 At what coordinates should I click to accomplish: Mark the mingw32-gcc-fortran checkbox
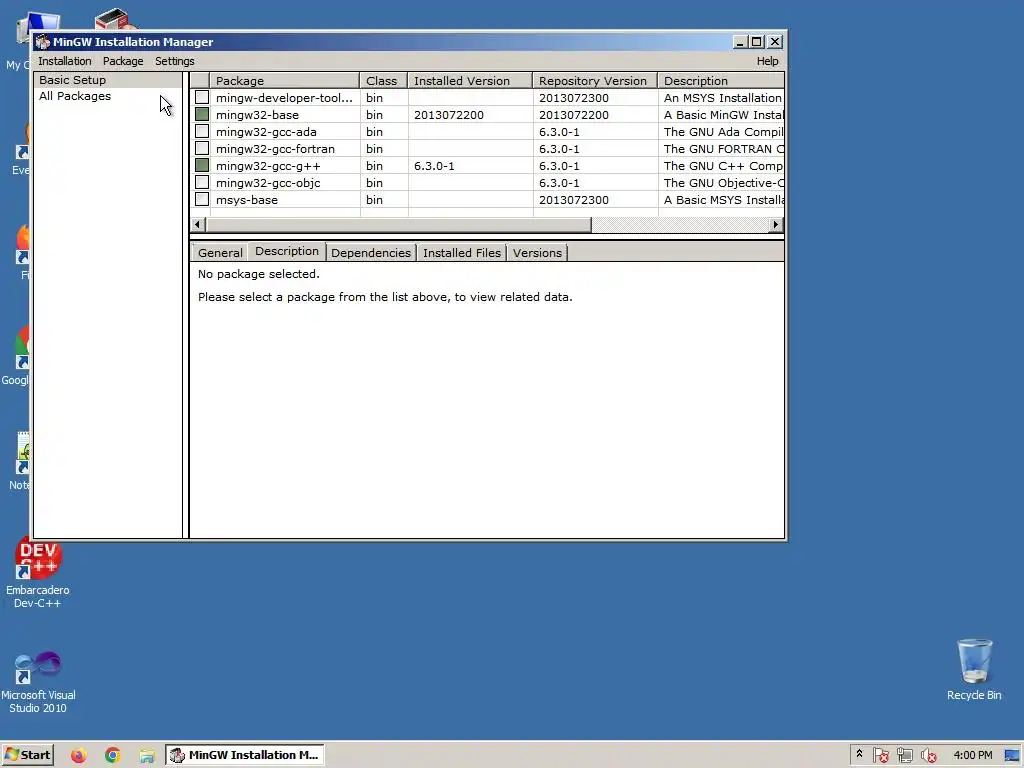pos(202,148)
